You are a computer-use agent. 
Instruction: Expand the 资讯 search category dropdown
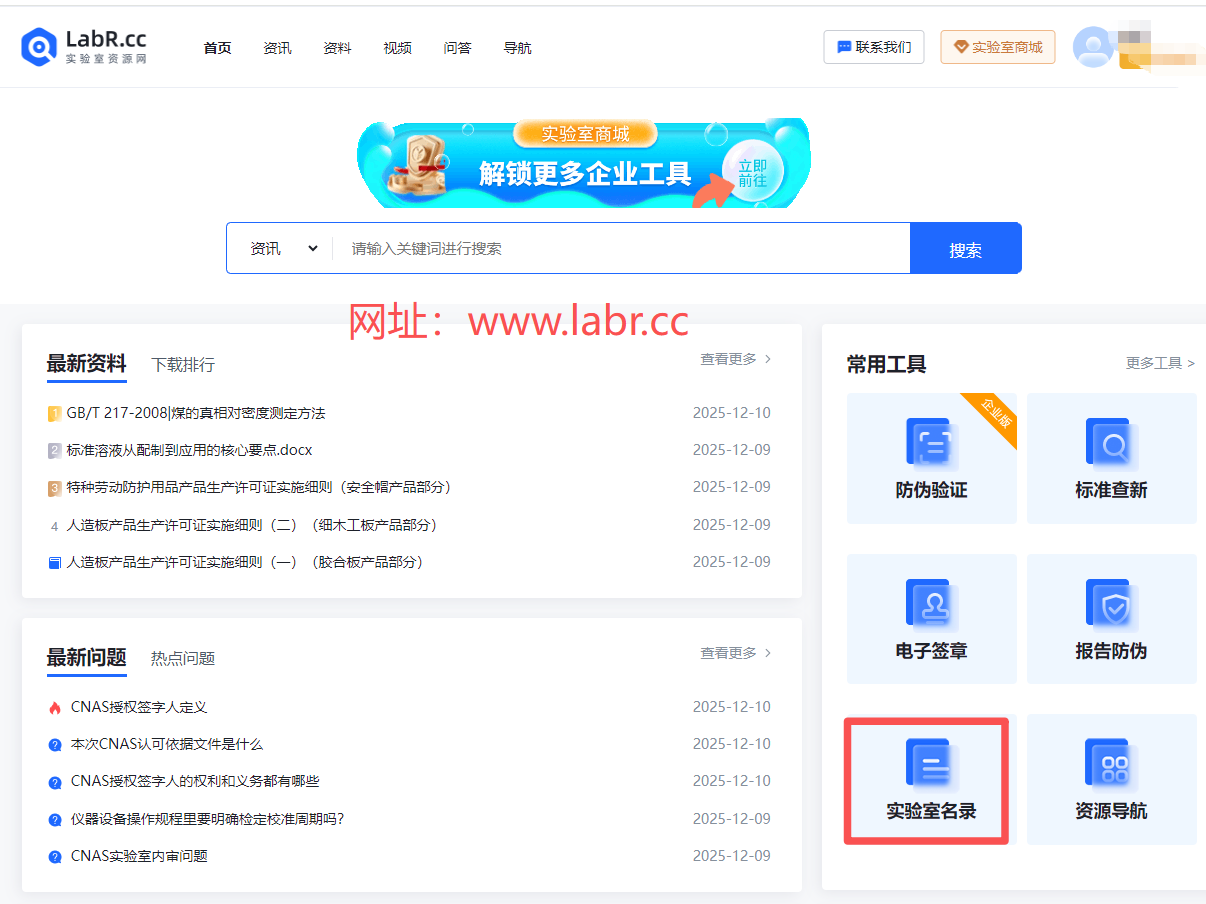coord(283,249)
